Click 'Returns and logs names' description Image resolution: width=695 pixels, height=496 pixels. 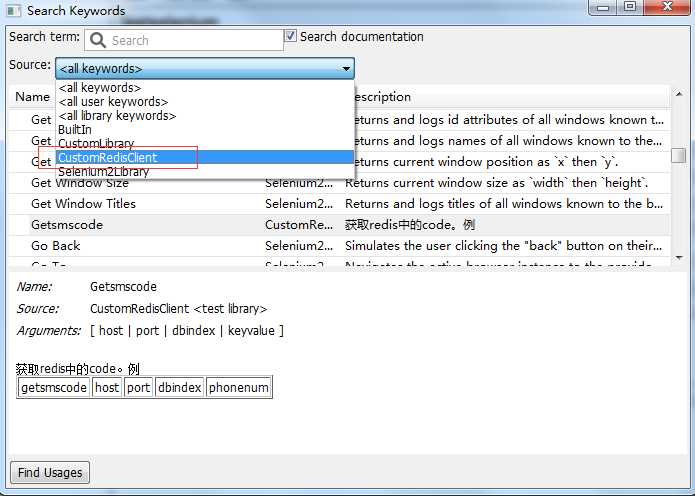(508, 141)
